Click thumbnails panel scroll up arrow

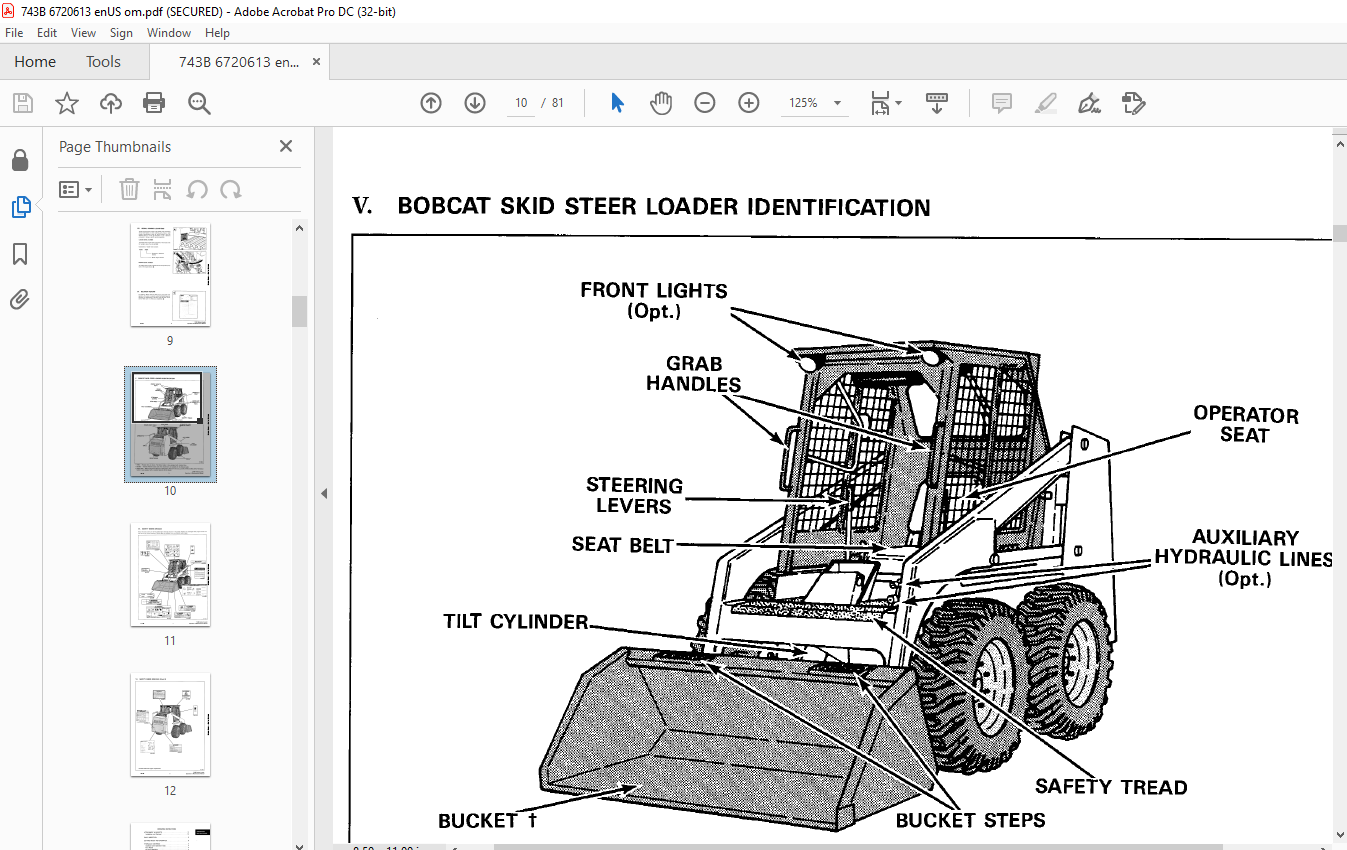pos(299,228)
